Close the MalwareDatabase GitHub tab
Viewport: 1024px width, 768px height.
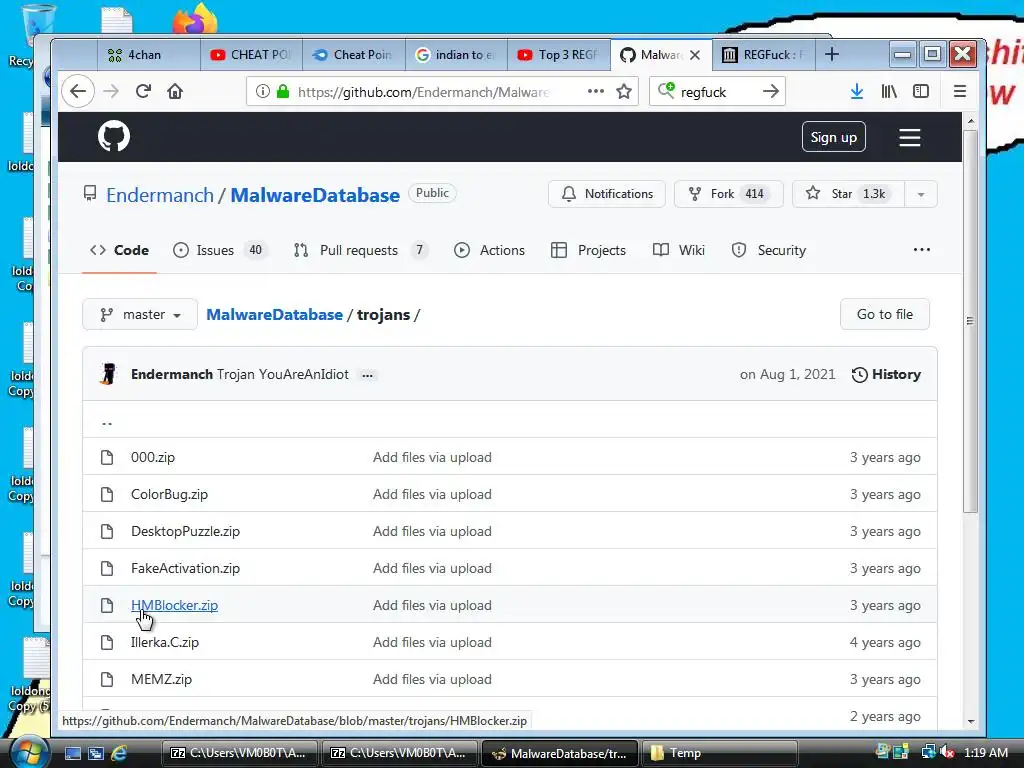(695, 55)
